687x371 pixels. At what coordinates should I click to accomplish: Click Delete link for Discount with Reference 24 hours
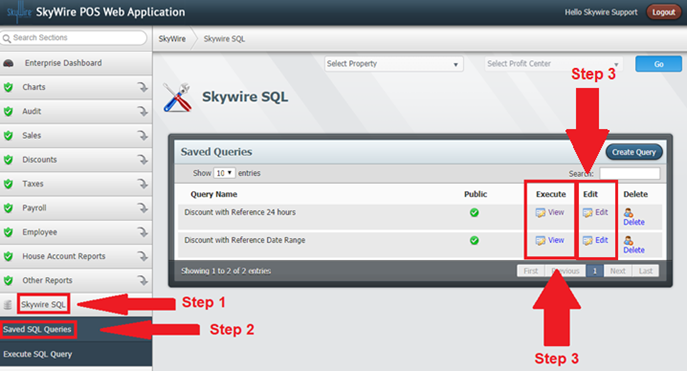[x=634, y=222]
